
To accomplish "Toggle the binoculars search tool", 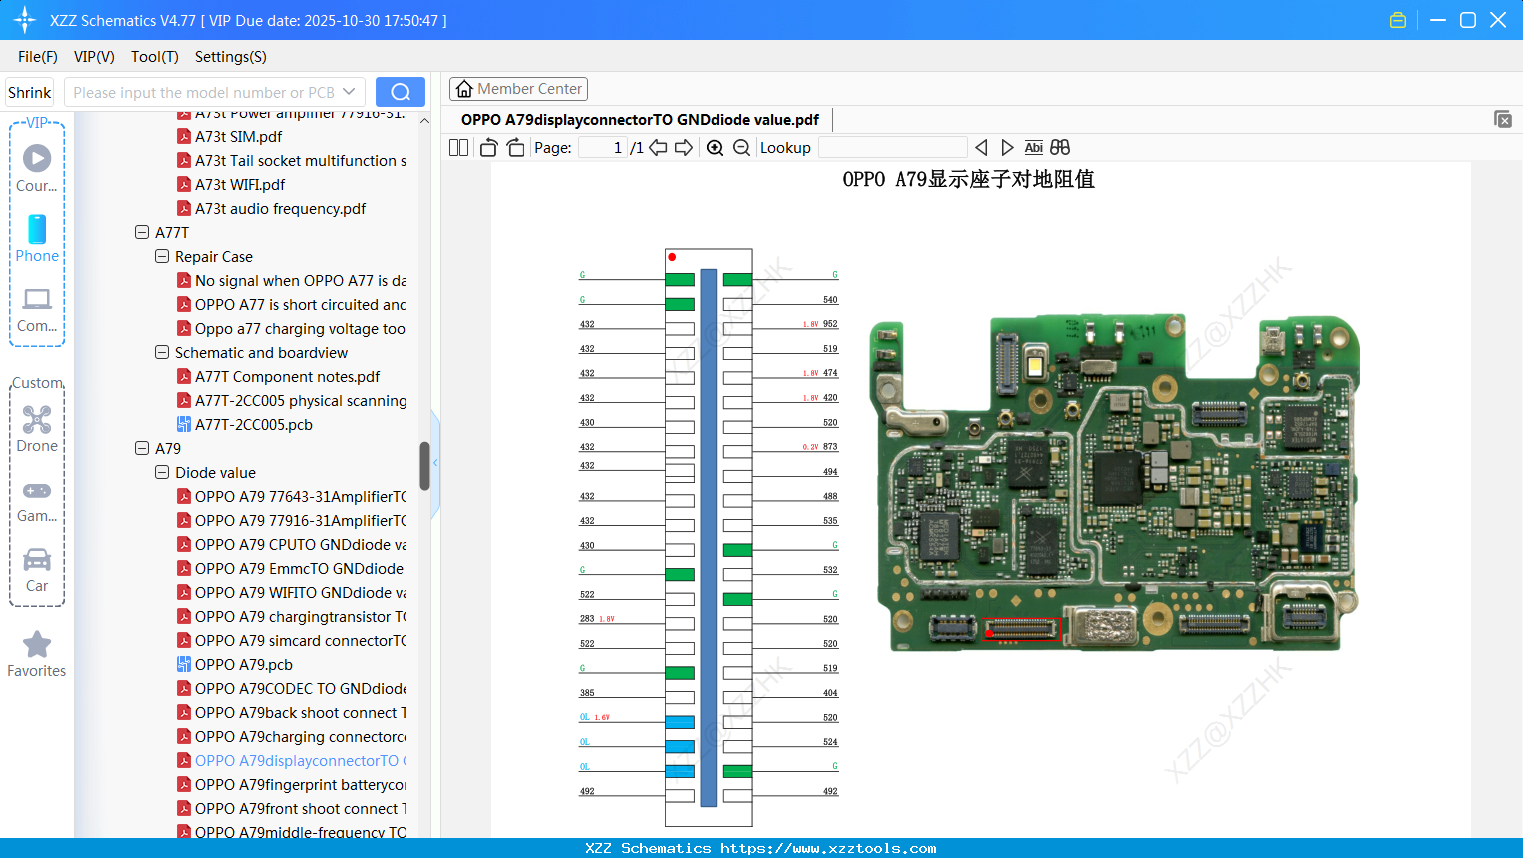I will tap(1059, 147).
